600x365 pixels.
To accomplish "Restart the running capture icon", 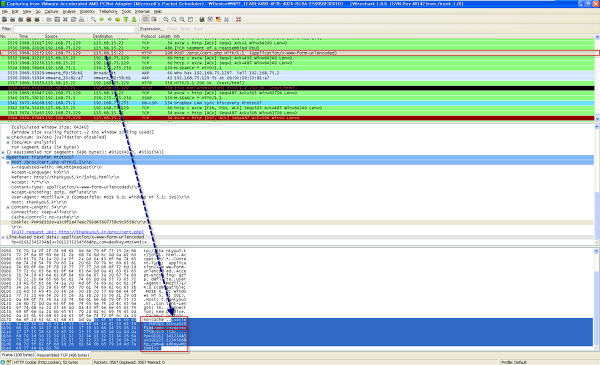I will (37, 20).
